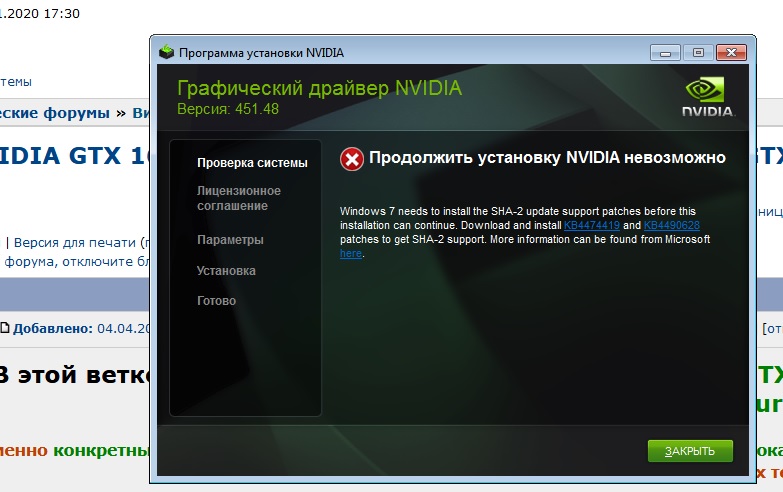Click 'Программа установки NVIDIA' window title text
The height and width of the screenshot is (492, 783).
tap(261, 53)
